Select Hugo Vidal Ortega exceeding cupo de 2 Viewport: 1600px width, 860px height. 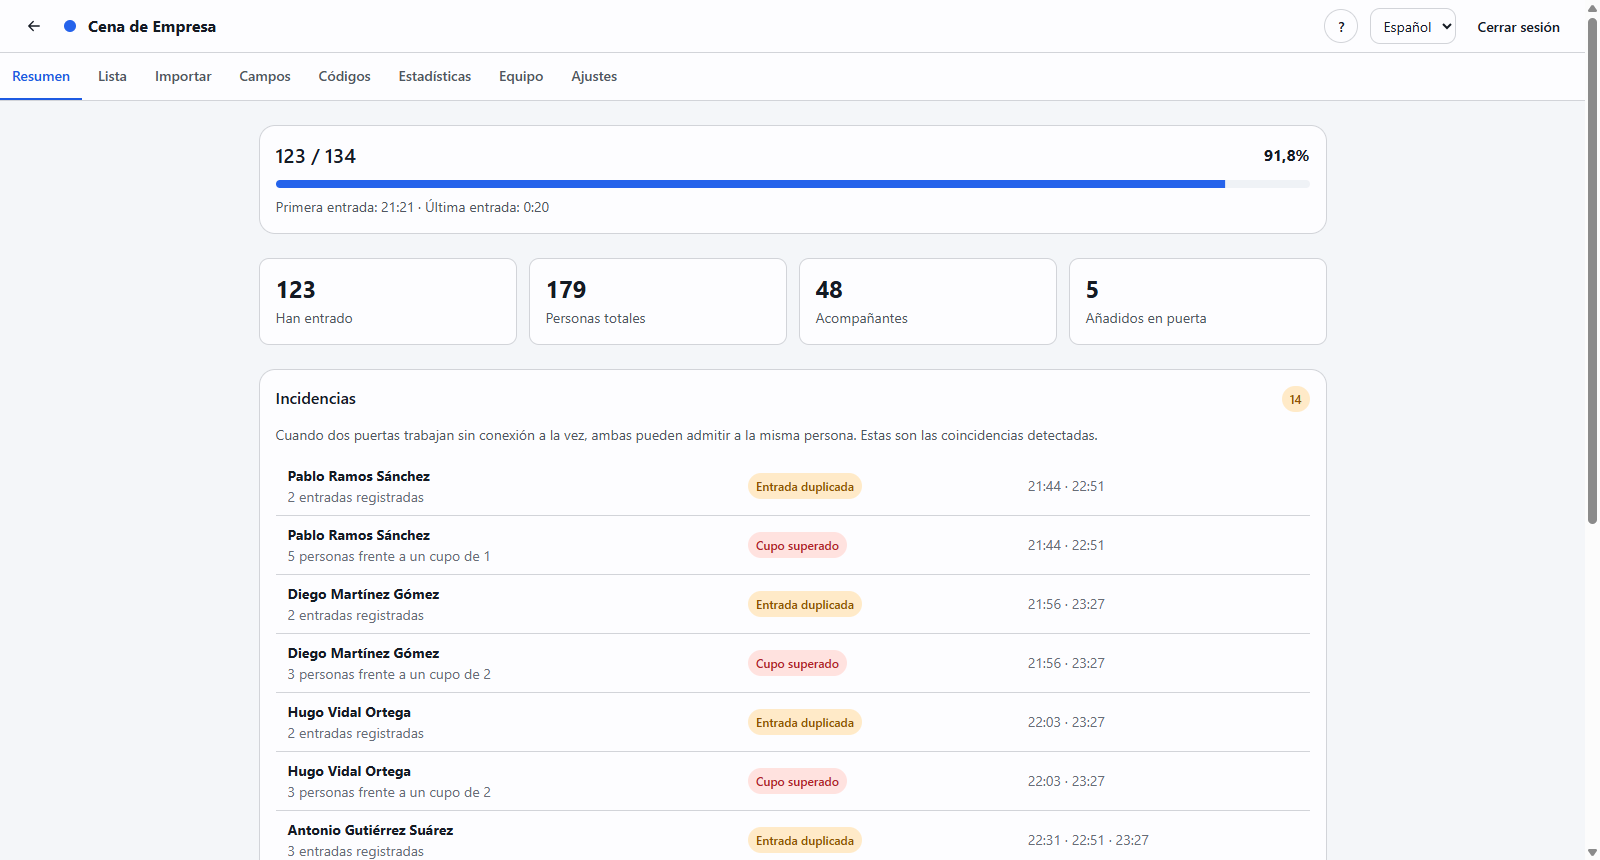[793, 781]
